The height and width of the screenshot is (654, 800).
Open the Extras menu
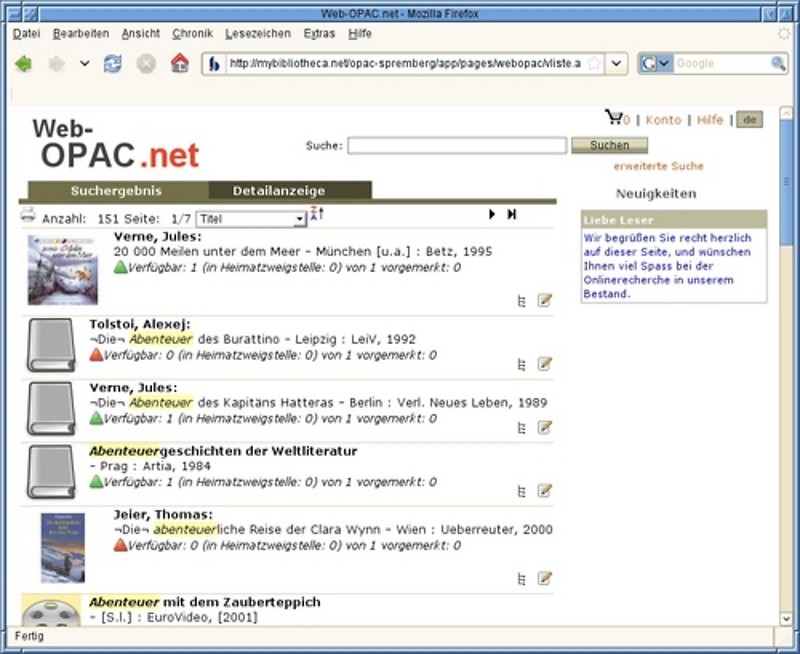tap(319, 34)
